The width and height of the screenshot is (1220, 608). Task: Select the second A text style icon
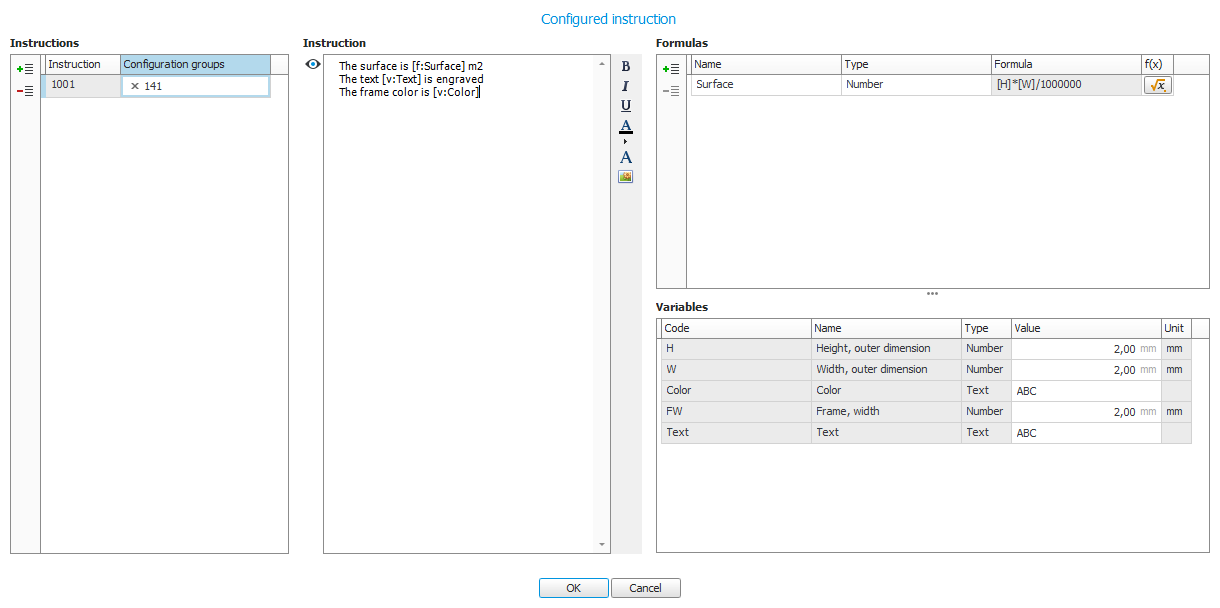tap(624, 157)
